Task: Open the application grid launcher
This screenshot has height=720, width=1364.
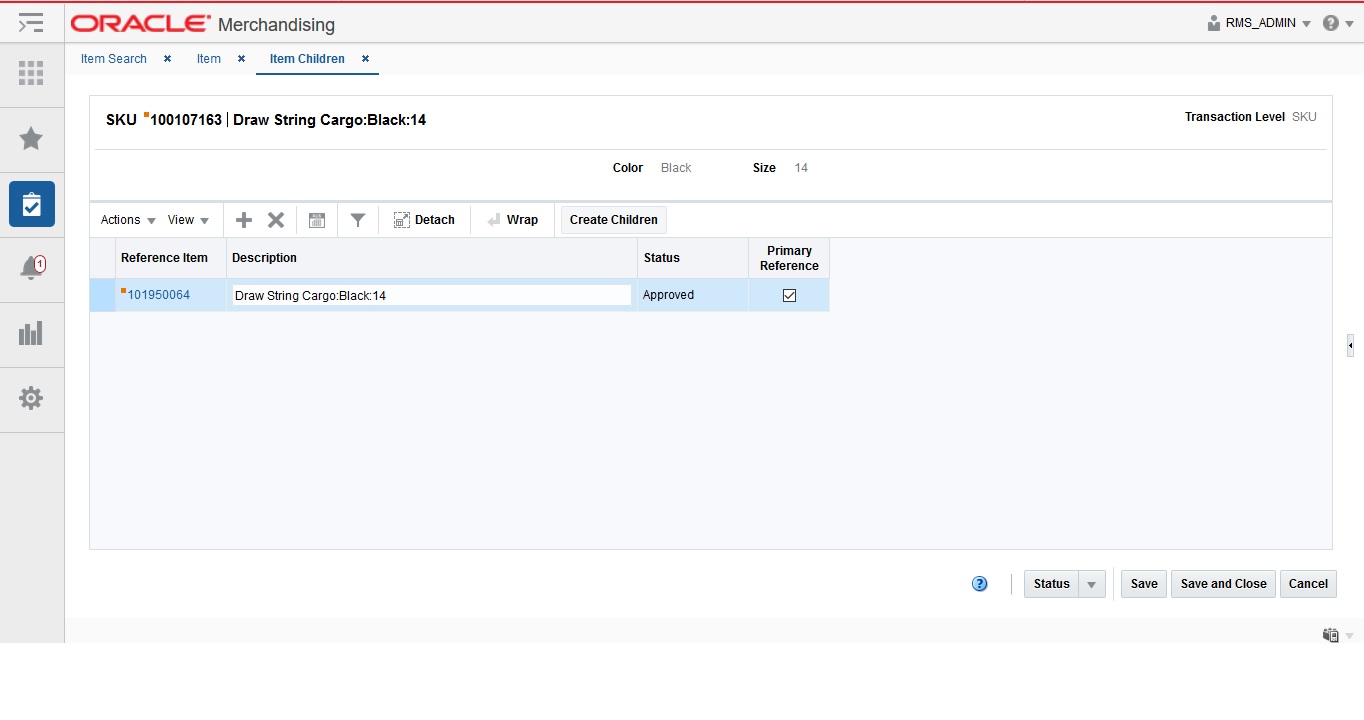Action: (31, 73)
